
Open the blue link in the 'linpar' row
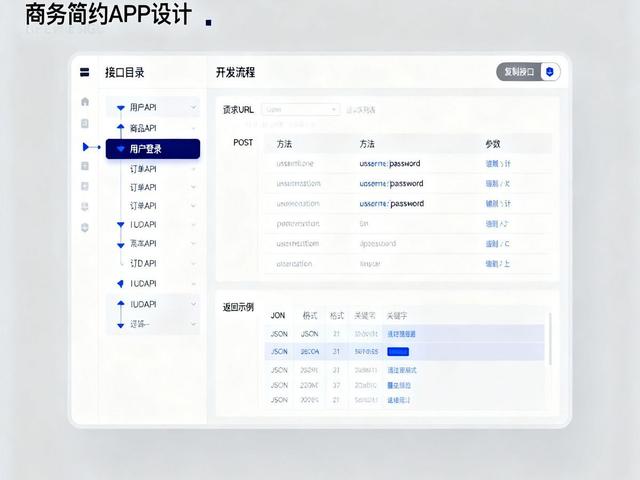(498, 264)
